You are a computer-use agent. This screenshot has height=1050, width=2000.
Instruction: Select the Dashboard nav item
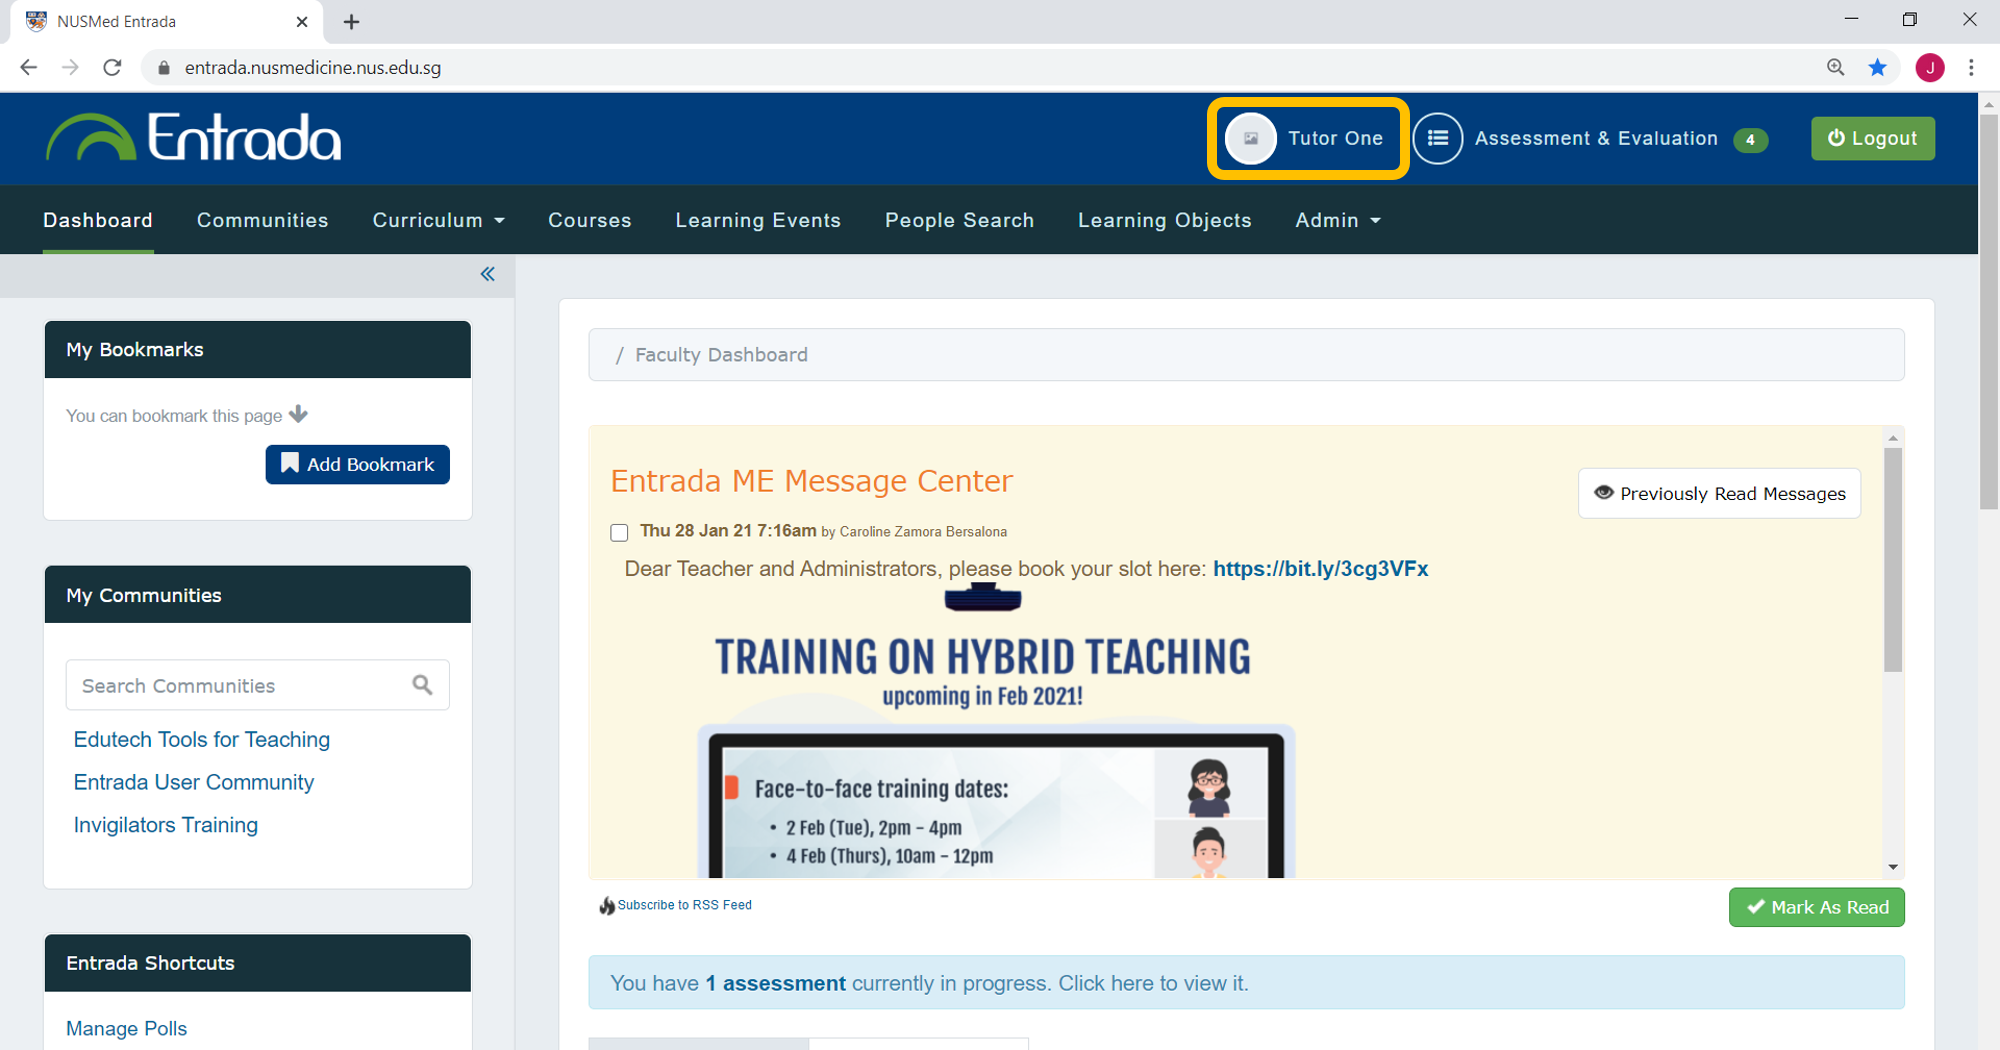98,220
